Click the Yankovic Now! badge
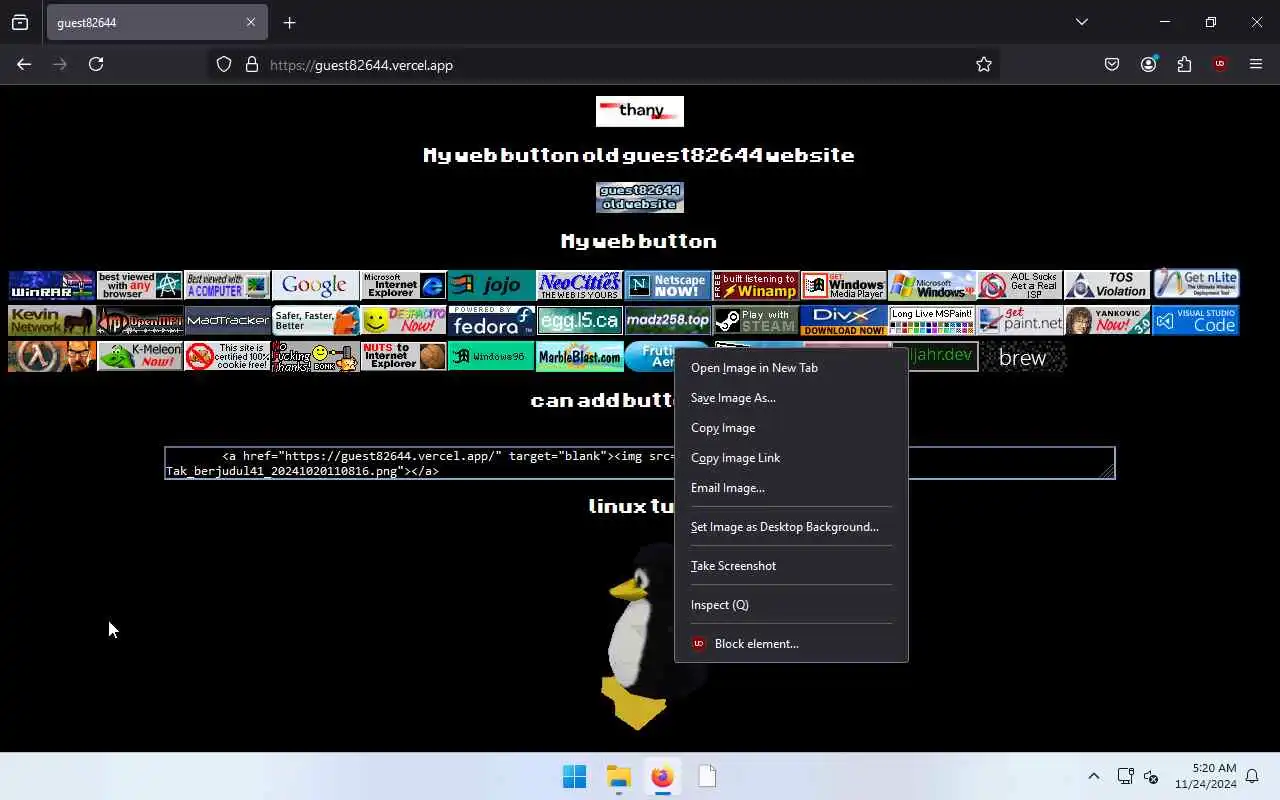1280x800 pixels. 1107,321
